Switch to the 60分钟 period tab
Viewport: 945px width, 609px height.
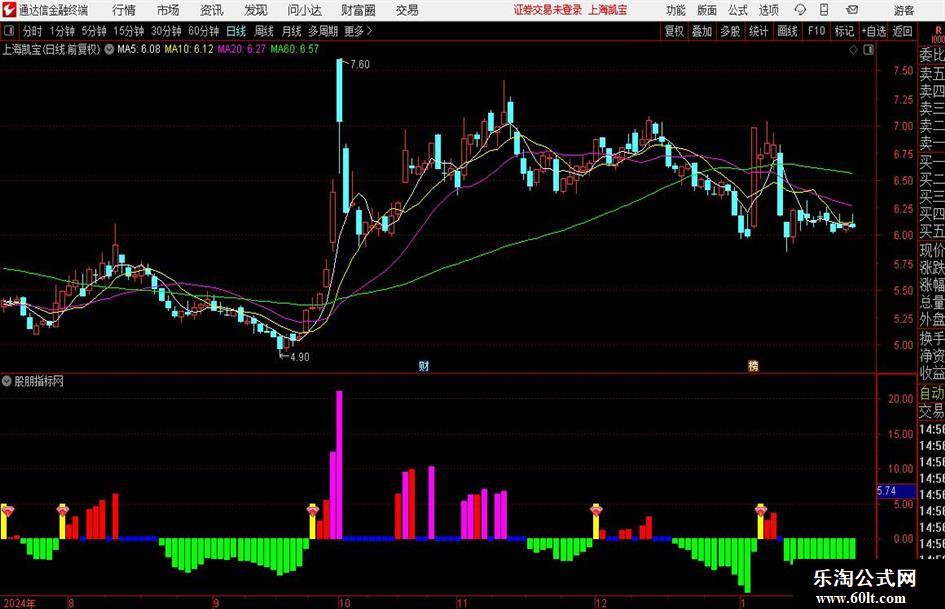[x=204, y=31]
